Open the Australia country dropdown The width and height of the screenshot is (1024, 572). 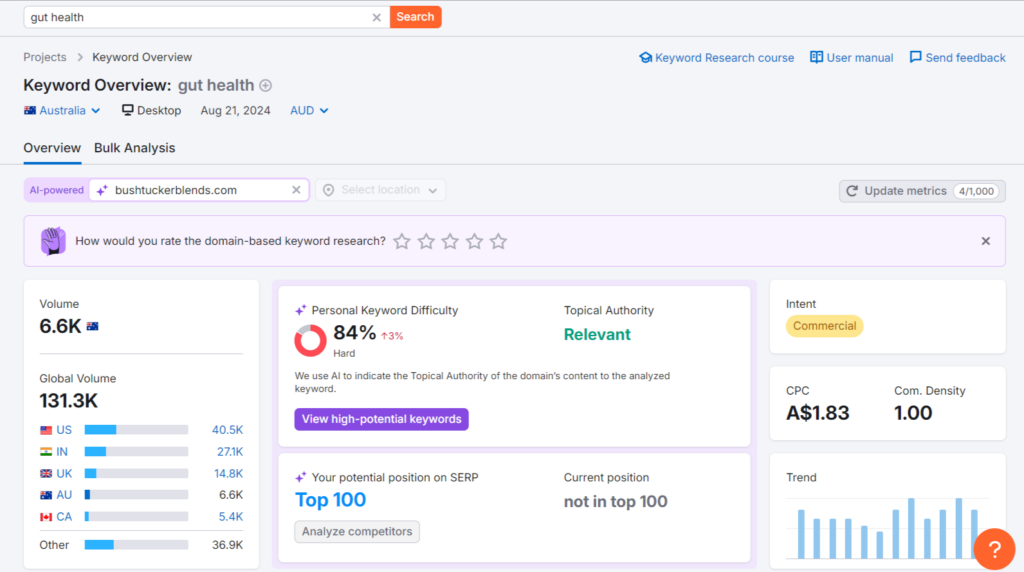[x=62, y=111]
